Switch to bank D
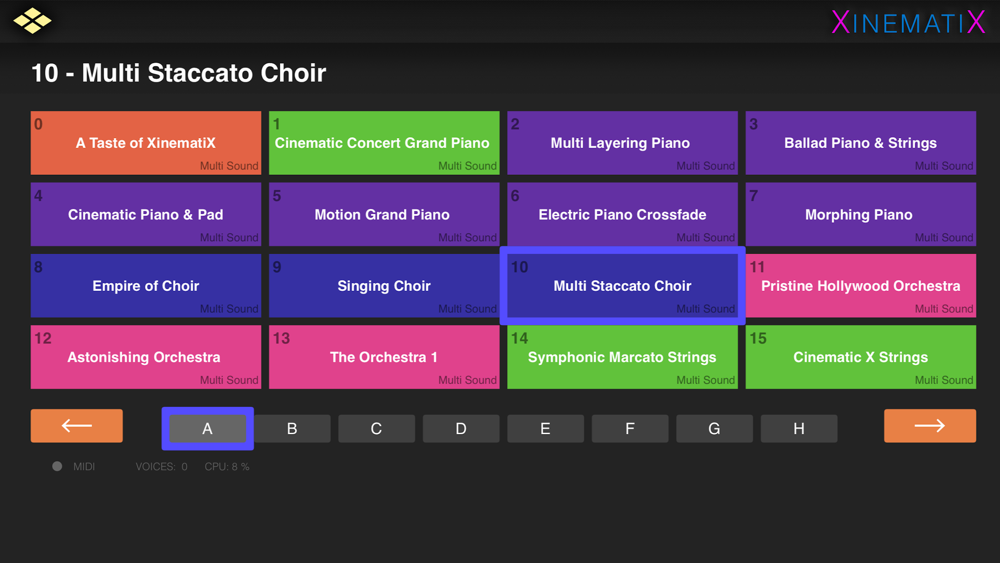This screenshot has width=1000, height=563. (461, 429)
